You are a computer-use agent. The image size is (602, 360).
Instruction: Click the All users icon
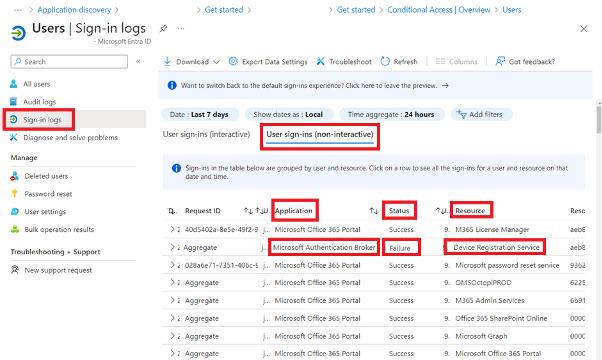pyautogui.click(x=13, y=84)
